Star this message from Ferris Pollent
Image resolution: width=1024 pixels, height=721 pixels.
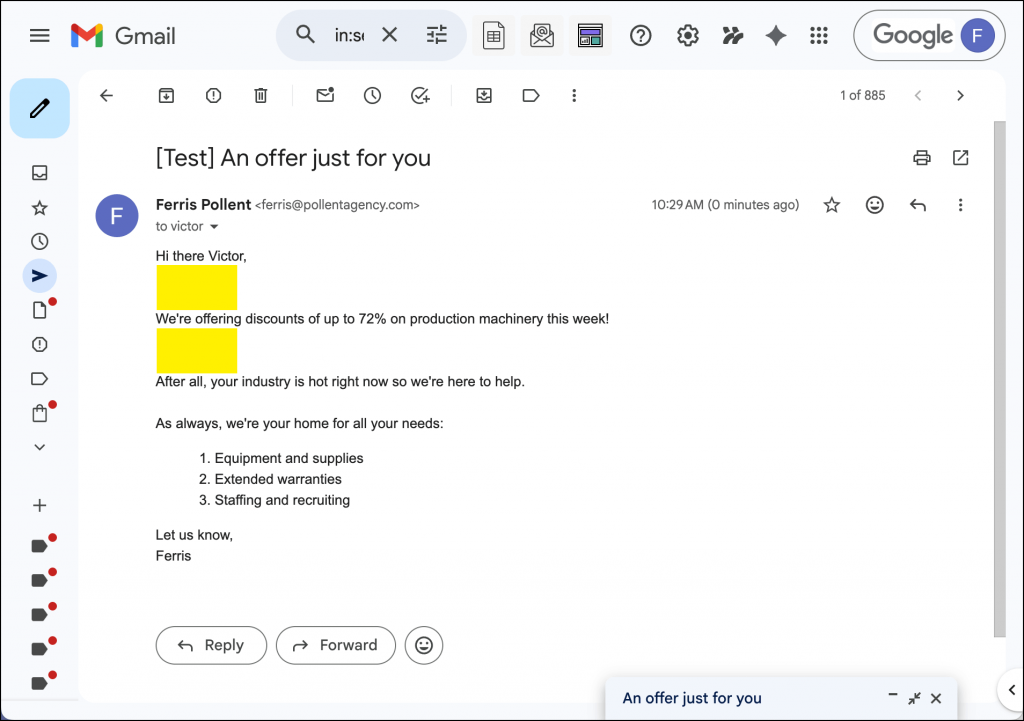tap(831, 205)
